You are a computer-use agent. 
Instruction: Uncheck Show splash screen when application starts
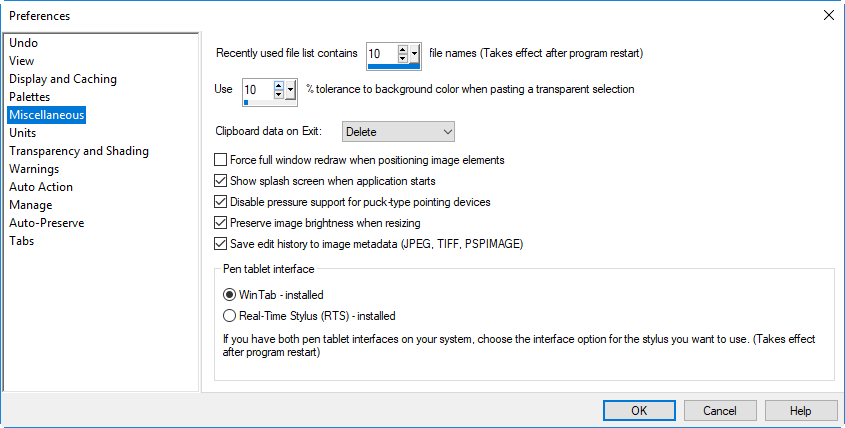coord(220,181)
